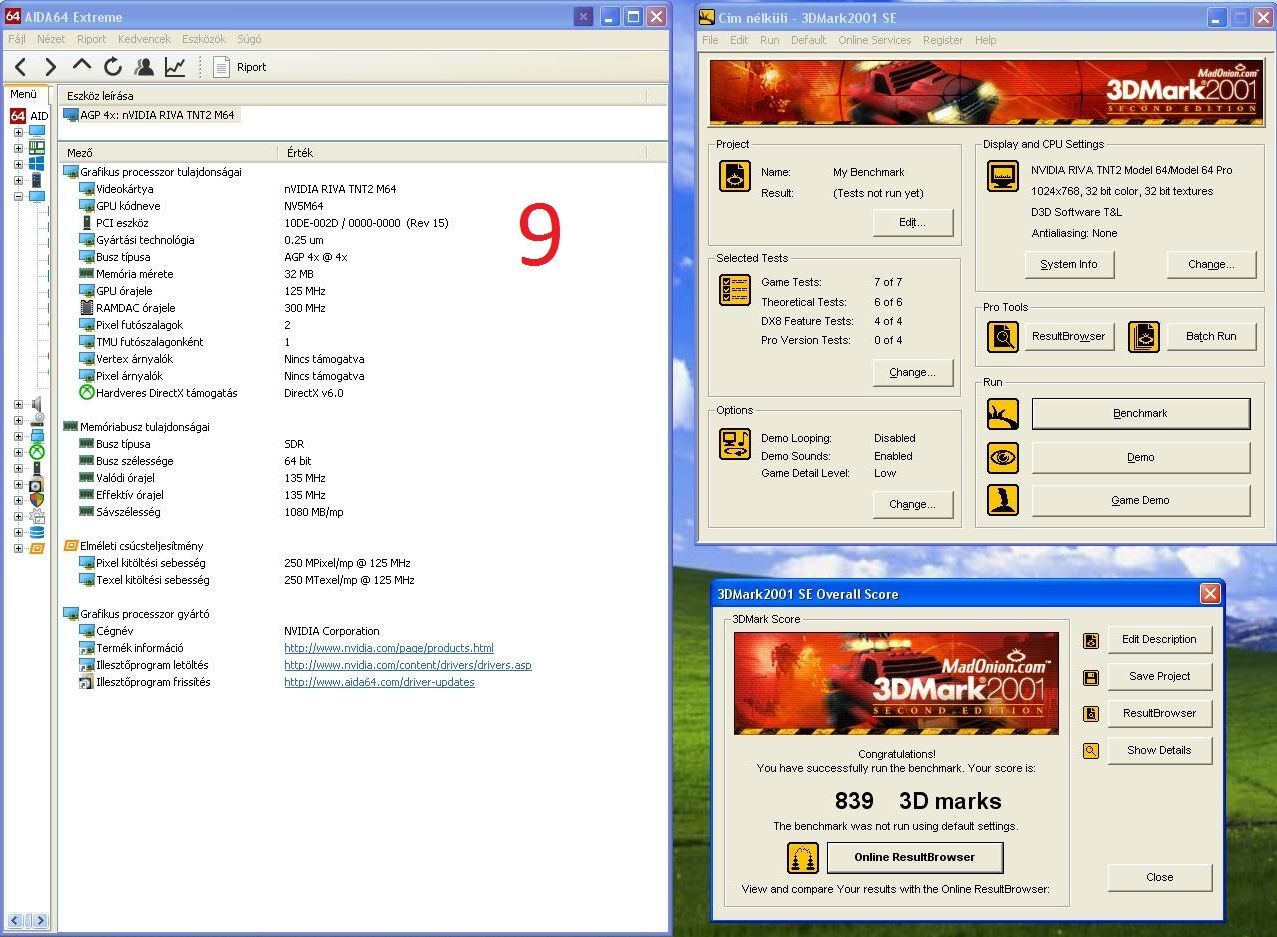Click the Érték column header
This screenshot has width=1277, height=937.
[462, 153]
